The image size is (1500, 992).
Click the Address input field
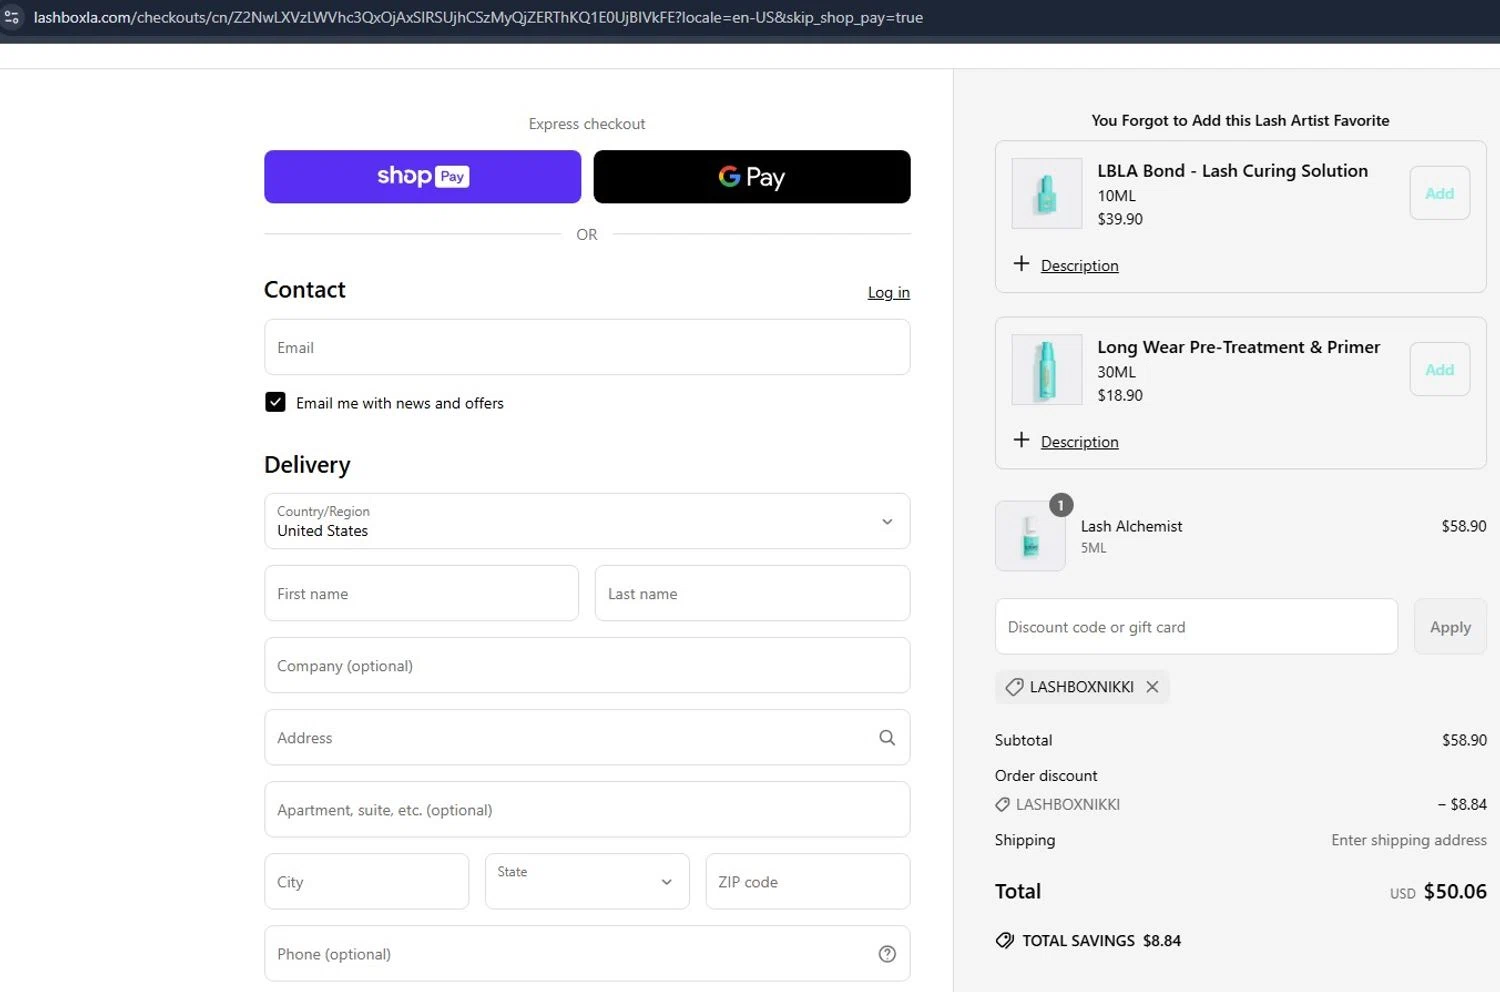587,737
